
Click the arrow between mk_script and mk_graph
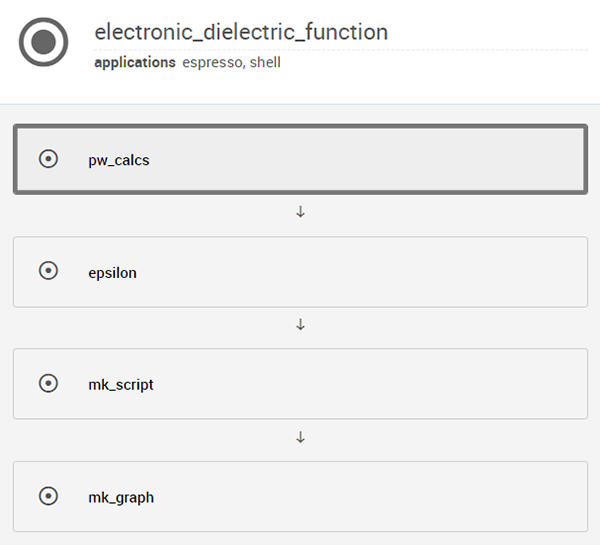tap(300, 437)
